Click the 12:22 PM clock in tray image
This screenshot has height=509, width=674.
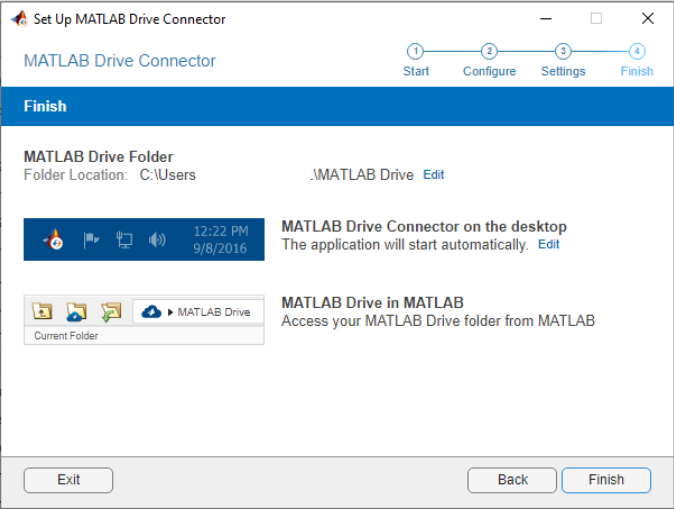coord(220,231)
